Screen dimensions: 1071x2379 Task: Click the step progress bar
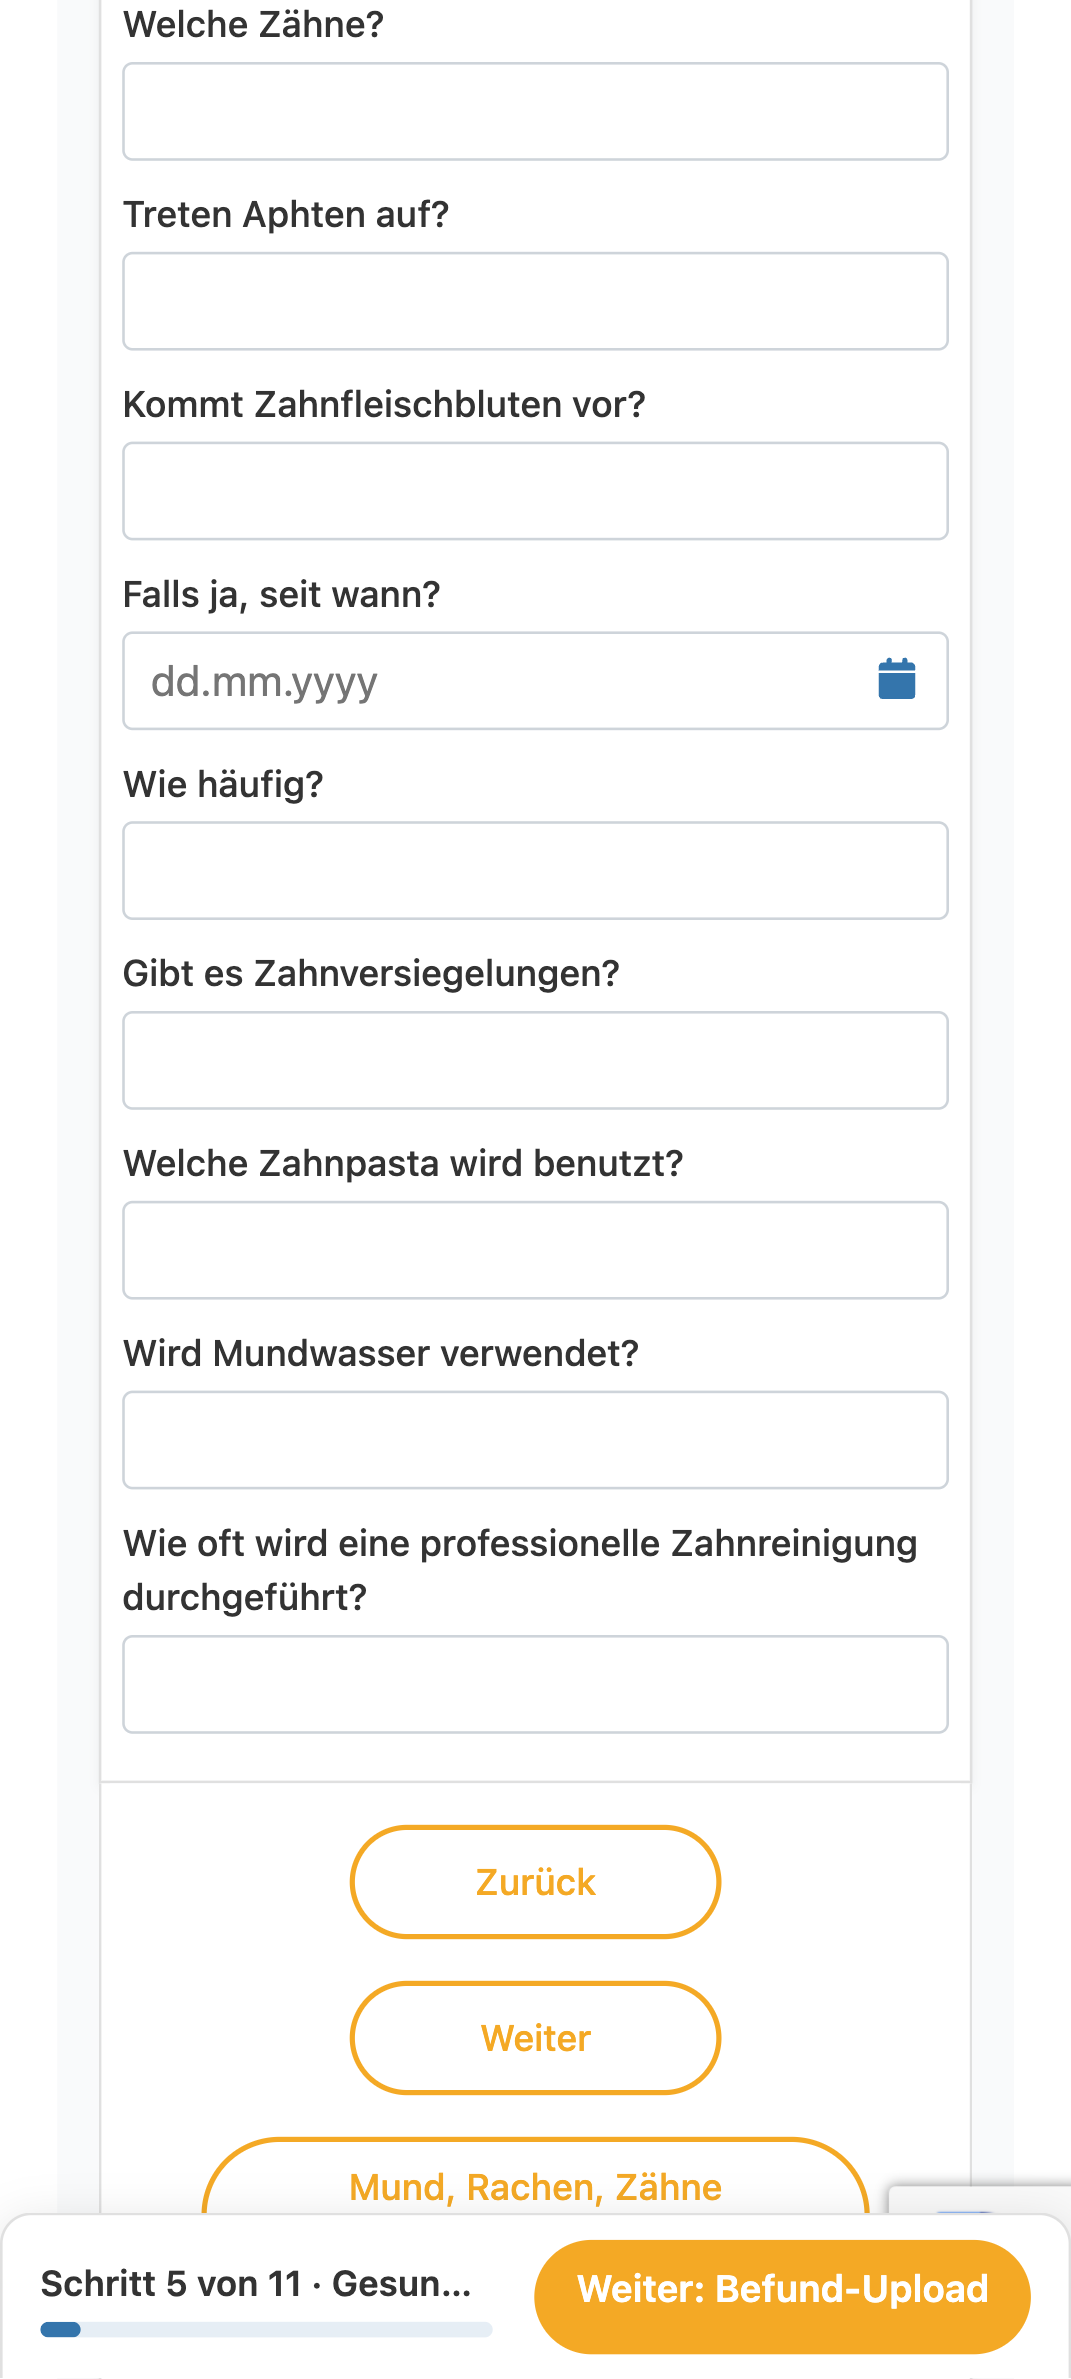(266, 2330)
